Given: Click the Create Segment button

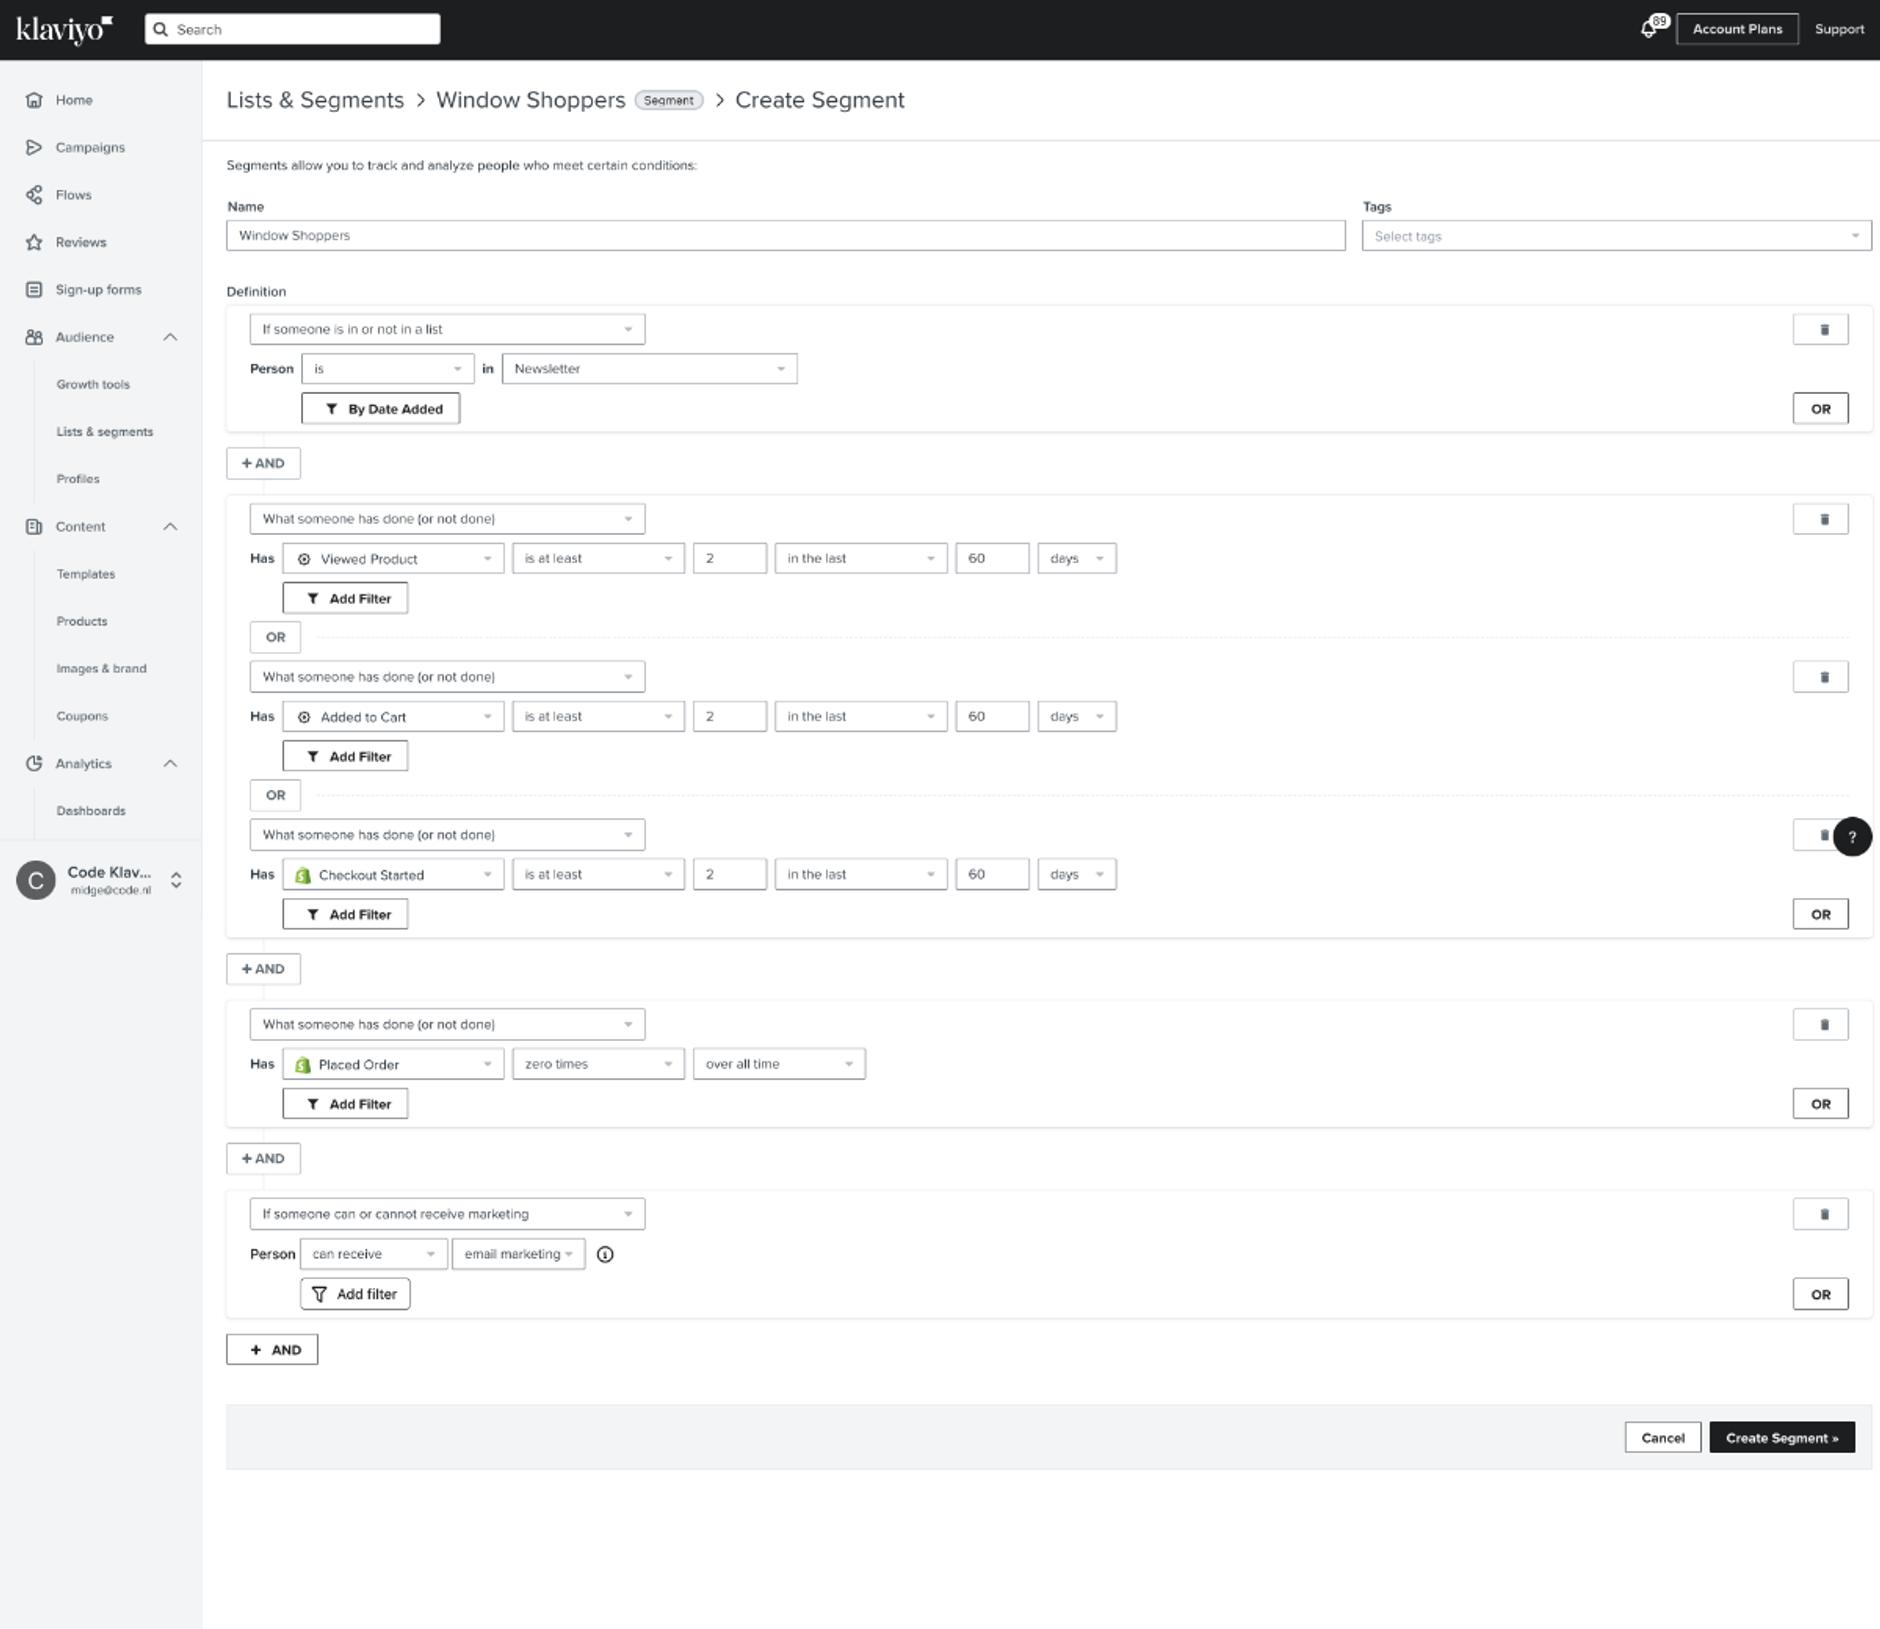Looking at the screenshot, I should point(1782,1438).
